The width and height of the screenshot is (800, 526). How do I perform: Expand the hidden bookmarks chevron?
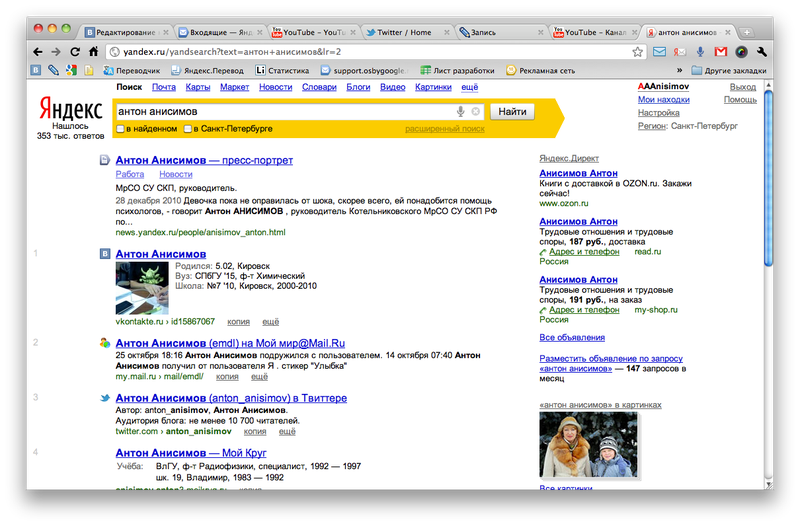coord(680,70)
